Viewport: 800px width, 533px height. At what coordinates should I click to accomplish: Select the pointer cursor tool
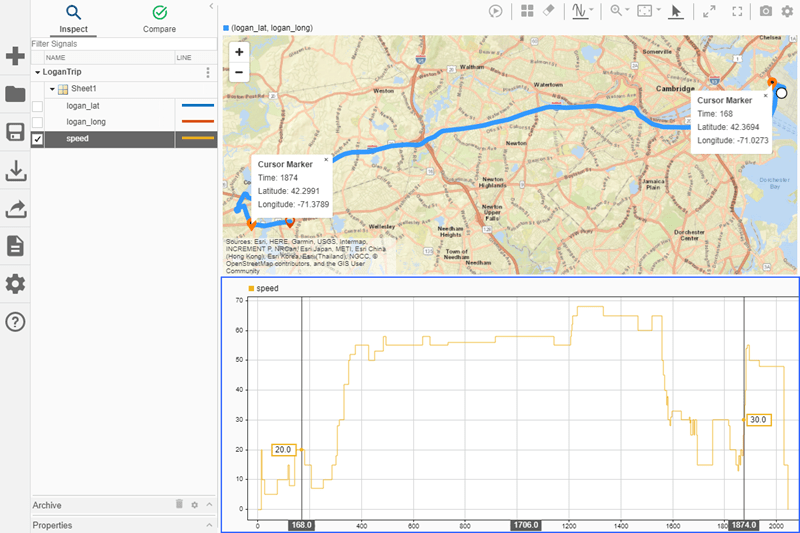(x=676, y=11)
